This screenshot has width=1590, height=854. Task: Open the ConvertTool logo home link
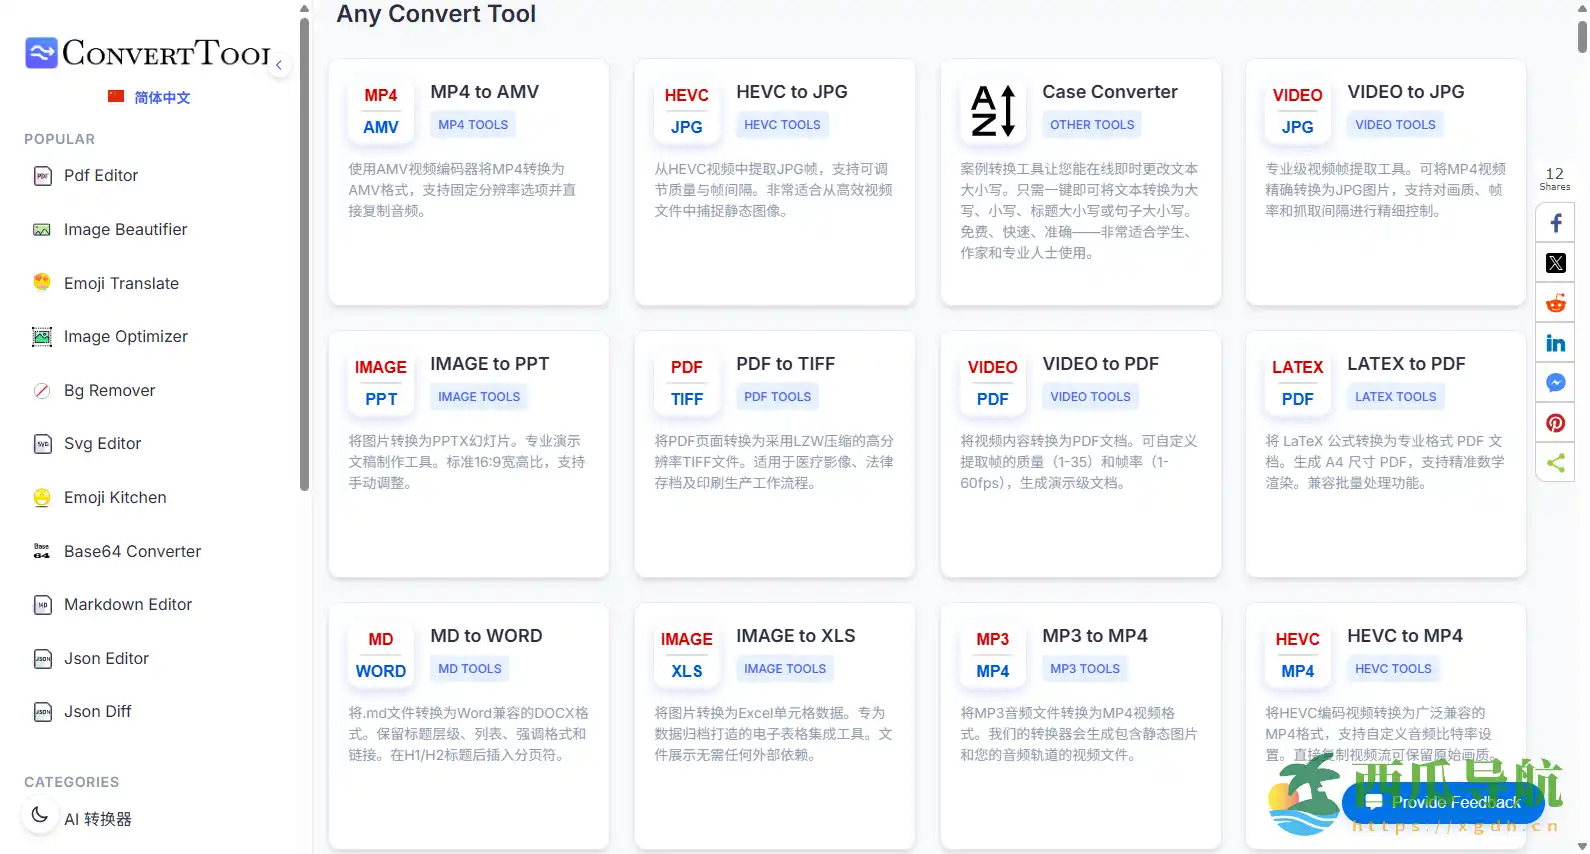pos(148,53)
